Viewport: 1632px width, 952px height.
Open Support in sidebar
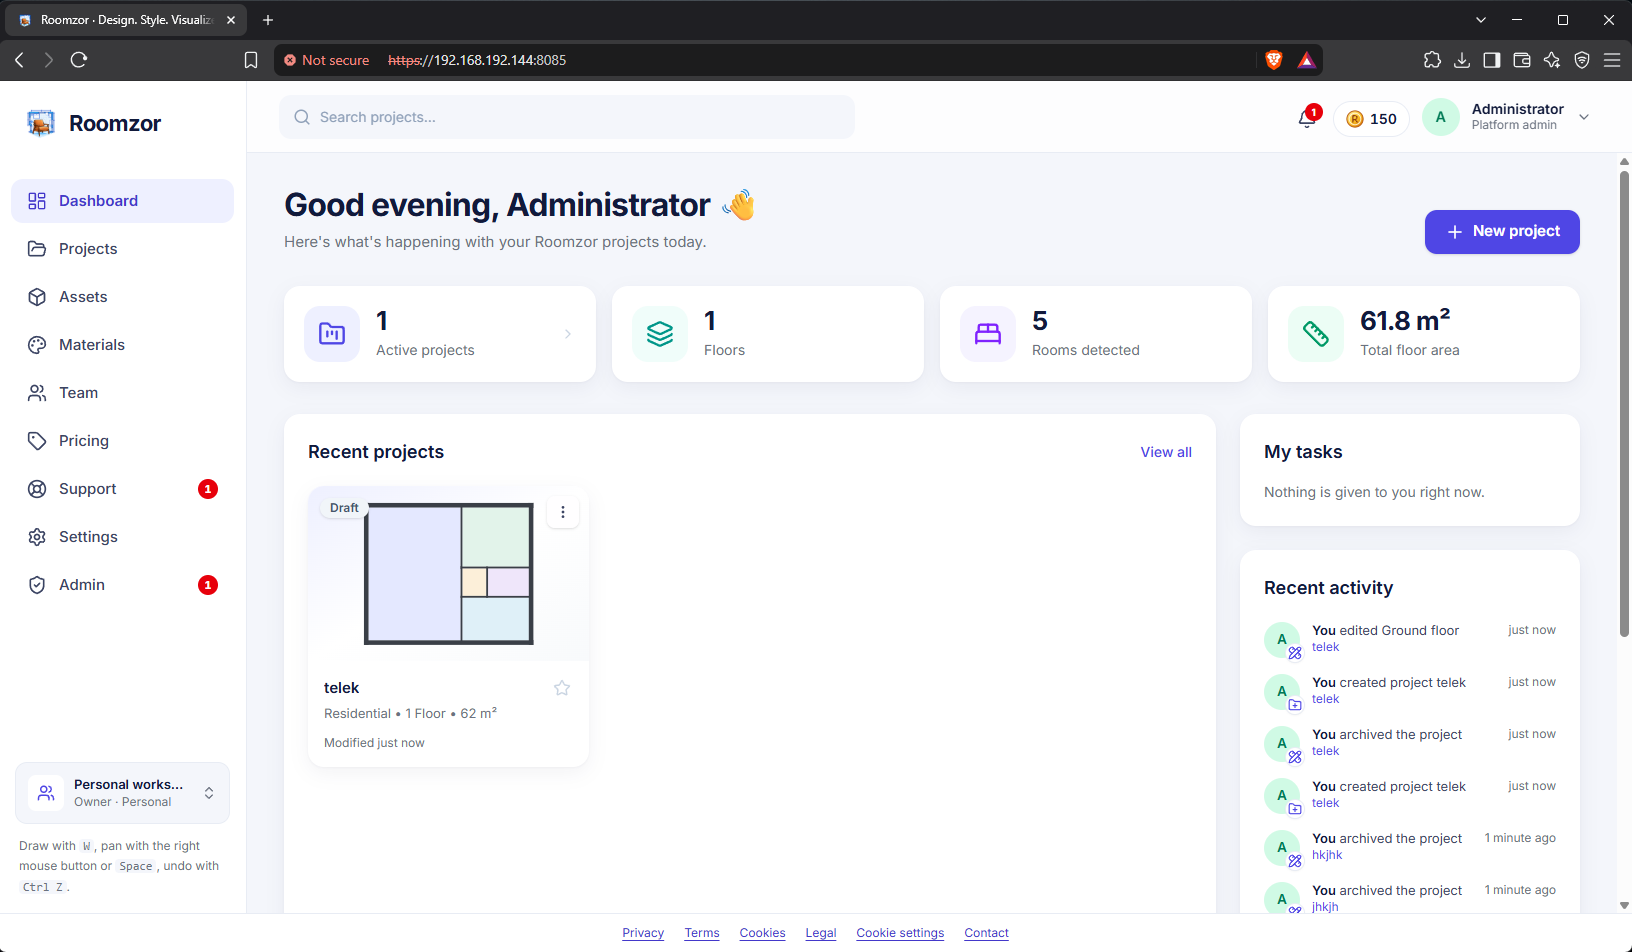pyautogui.click(x=122, y=489)
